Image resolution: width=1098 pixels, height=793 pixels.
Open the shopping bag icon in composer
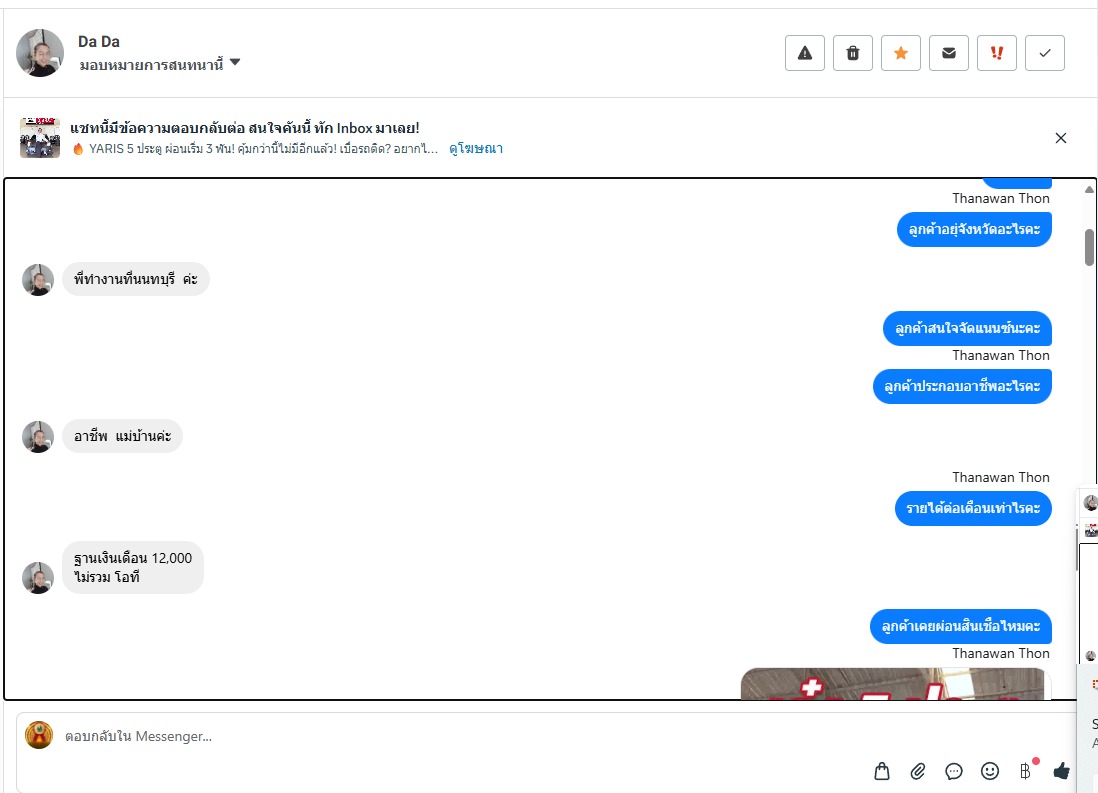pyautogui.click(x=882, y=771)
